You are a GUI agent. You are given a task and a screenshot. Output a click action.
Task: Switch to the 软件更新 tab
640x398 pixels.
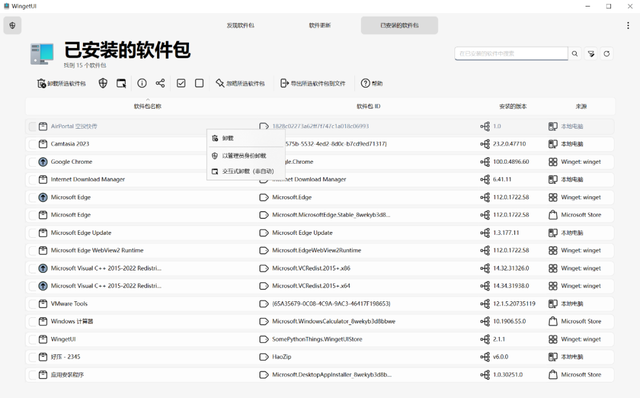(320, 25)
